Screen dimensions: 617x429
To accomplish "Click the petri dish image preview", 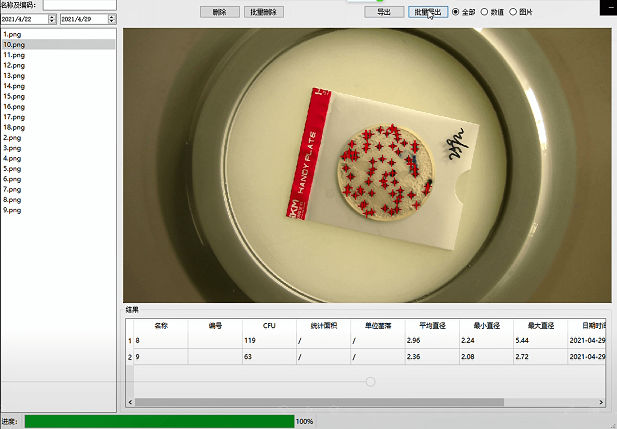I will pos(366,165).
